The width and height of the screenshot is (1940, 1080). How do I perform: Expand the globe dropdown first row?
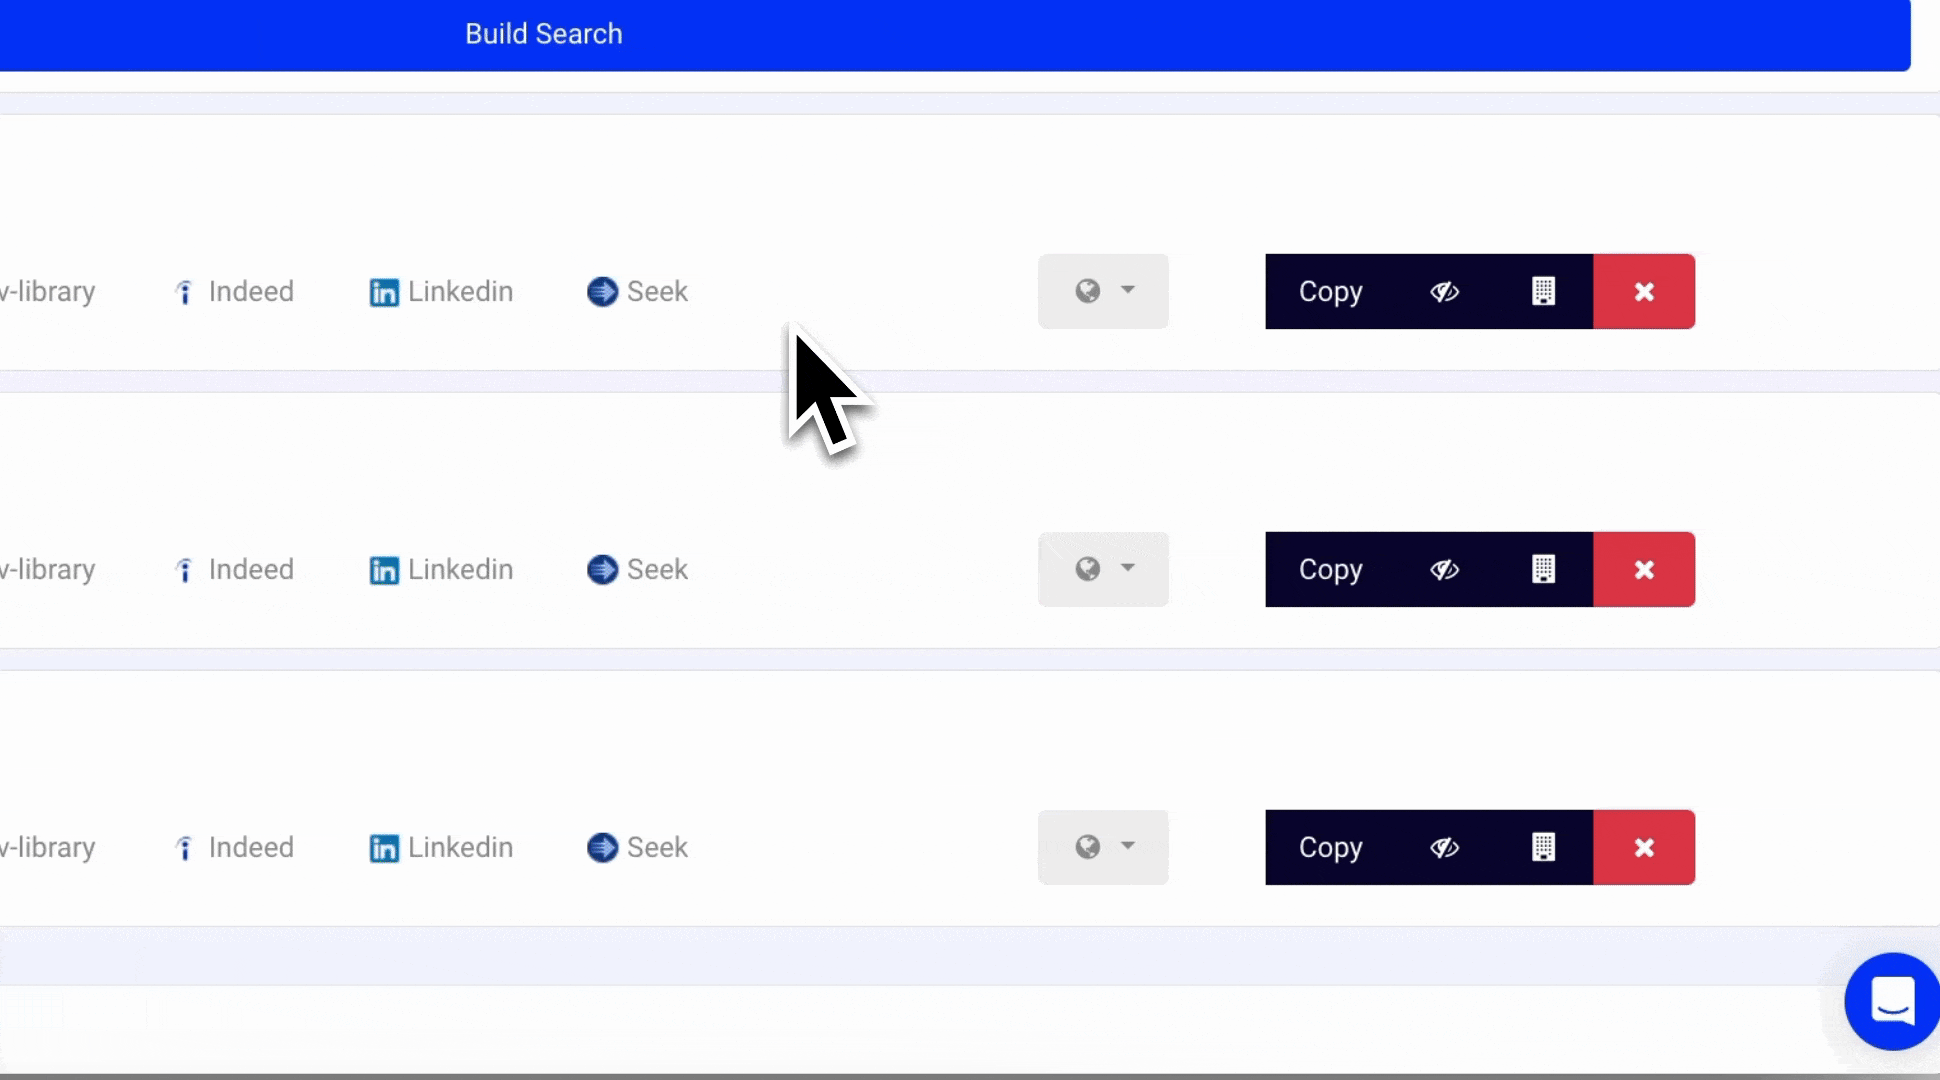(1102, 290)
